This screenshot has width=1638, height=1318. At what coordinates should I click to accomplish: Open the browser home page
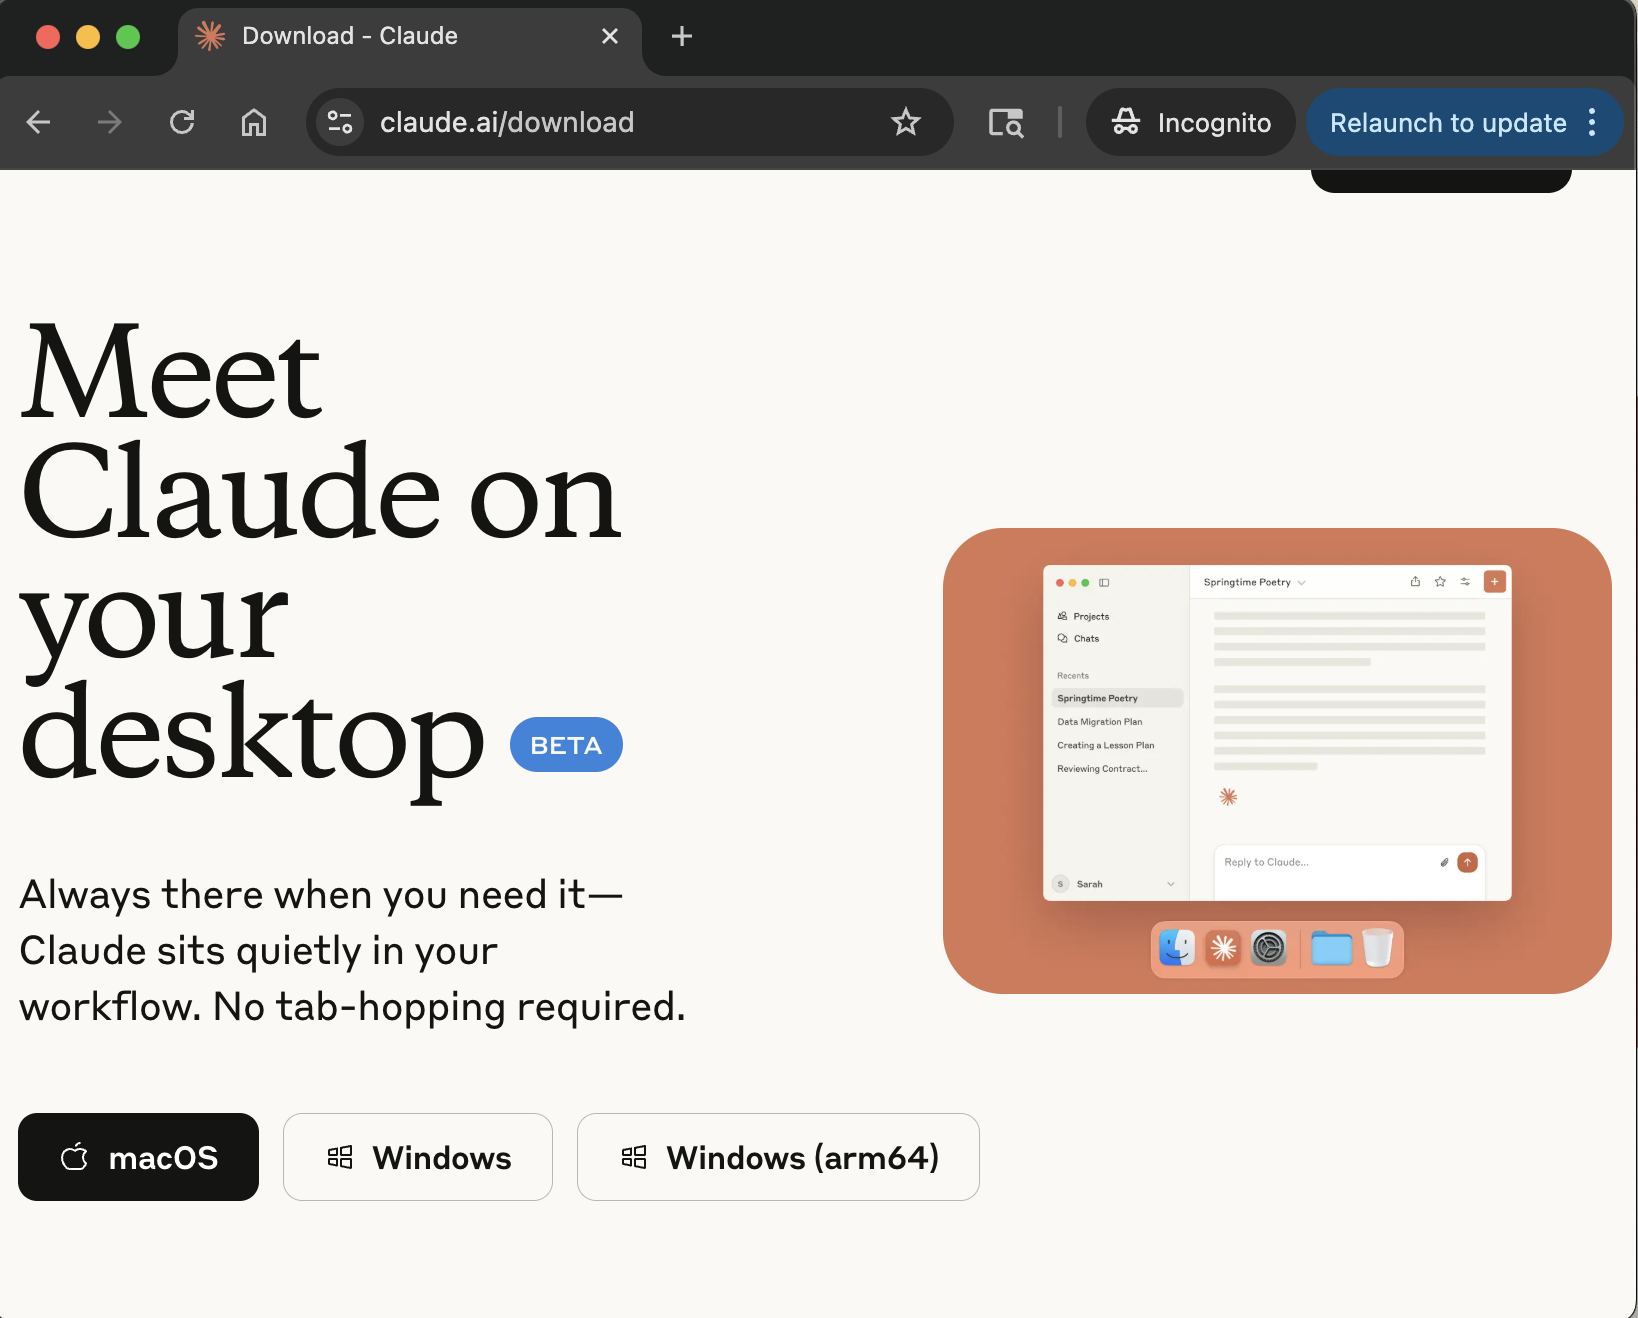click(x=254, y=122)
